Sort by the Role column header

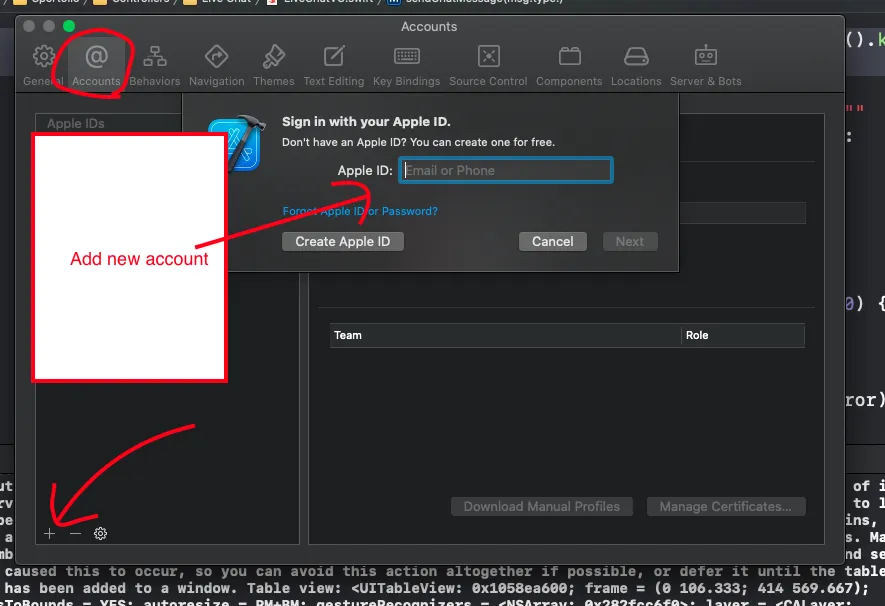[743, 335]
